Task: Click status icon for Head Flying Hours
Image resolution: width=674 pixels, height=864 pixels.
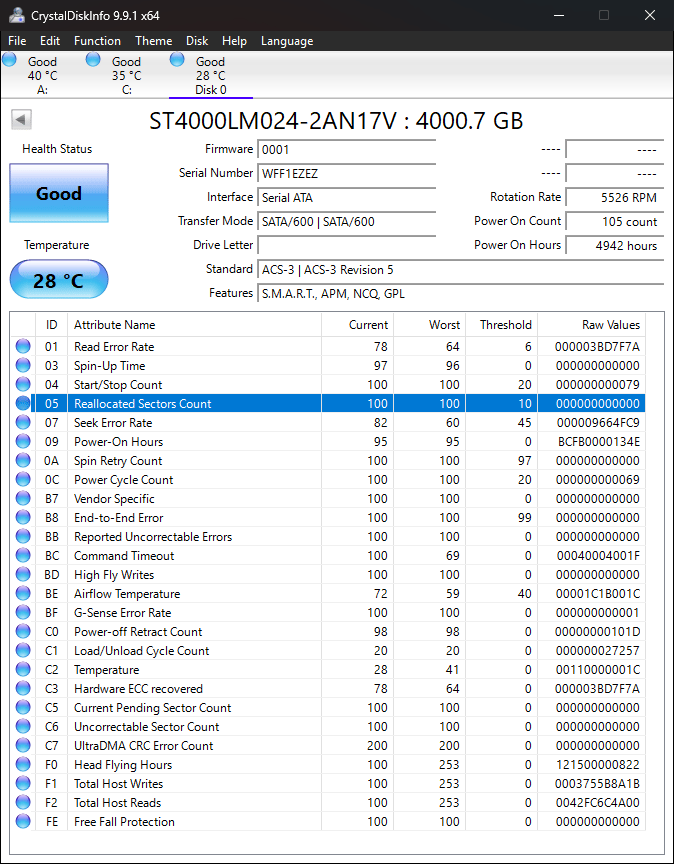Action: pyautogui.click(x=23, y=765)
